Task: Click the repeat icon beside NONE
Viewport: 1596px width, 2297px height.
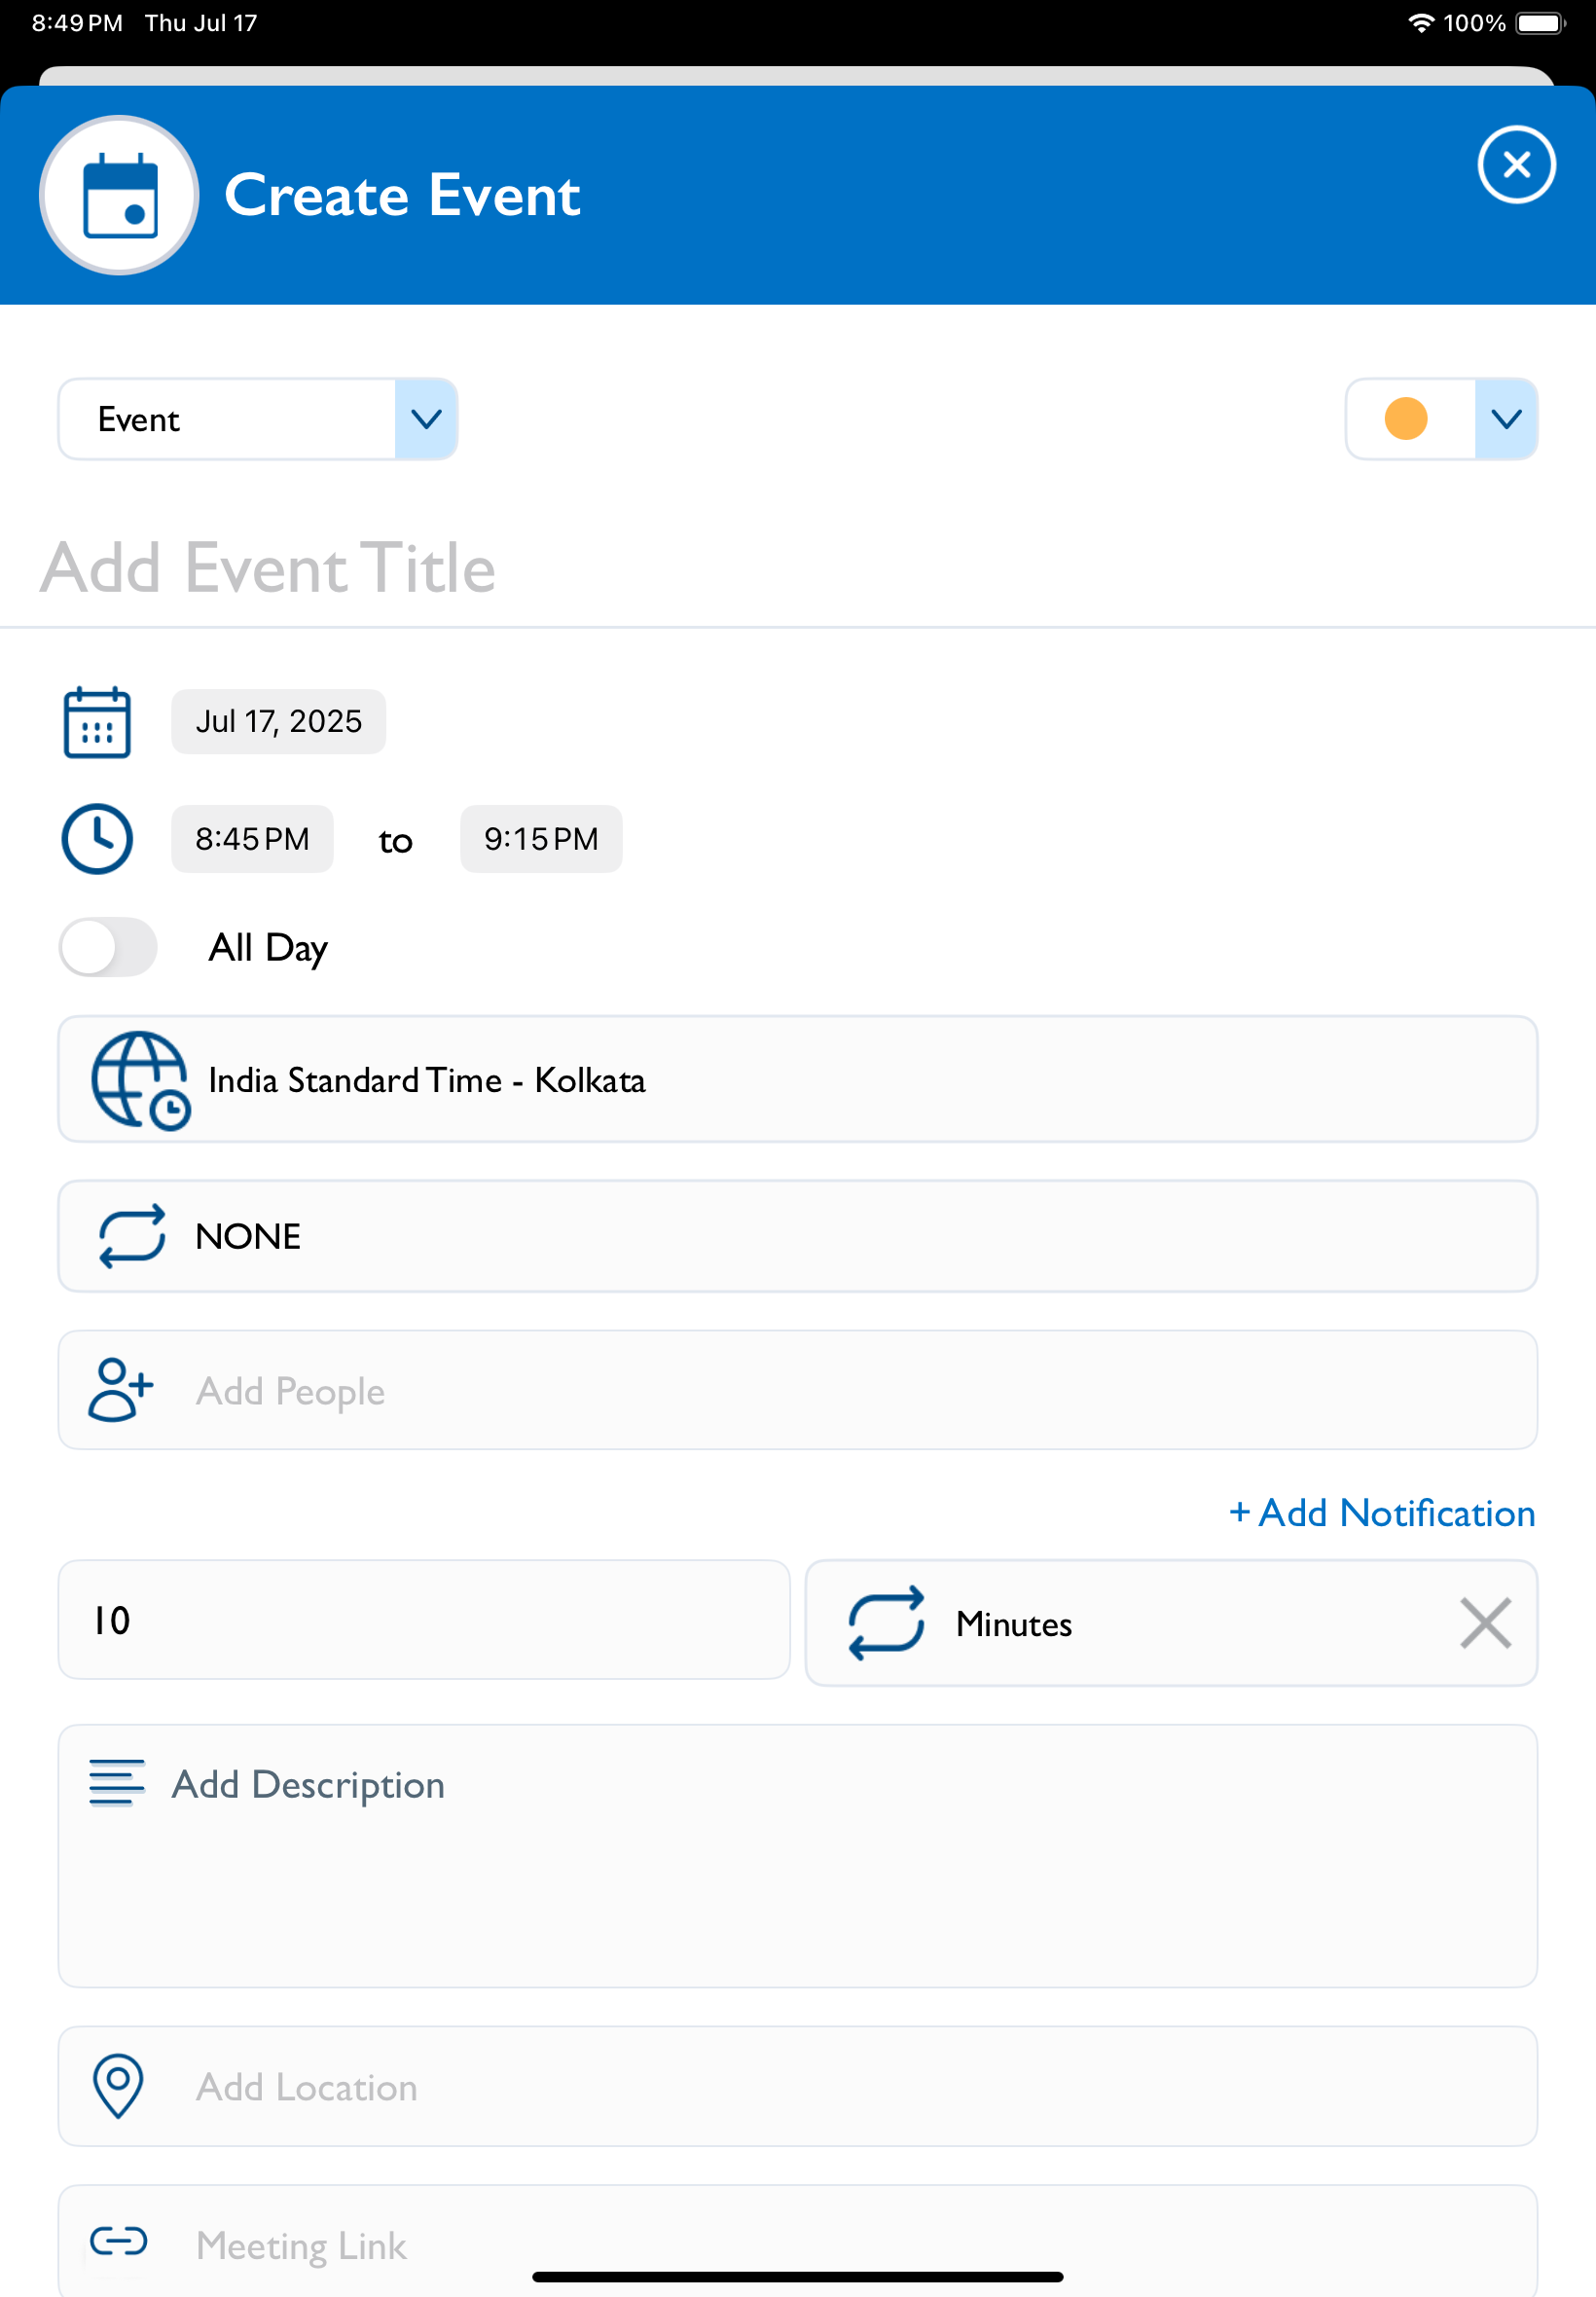Action: [x=132, y=1236]
